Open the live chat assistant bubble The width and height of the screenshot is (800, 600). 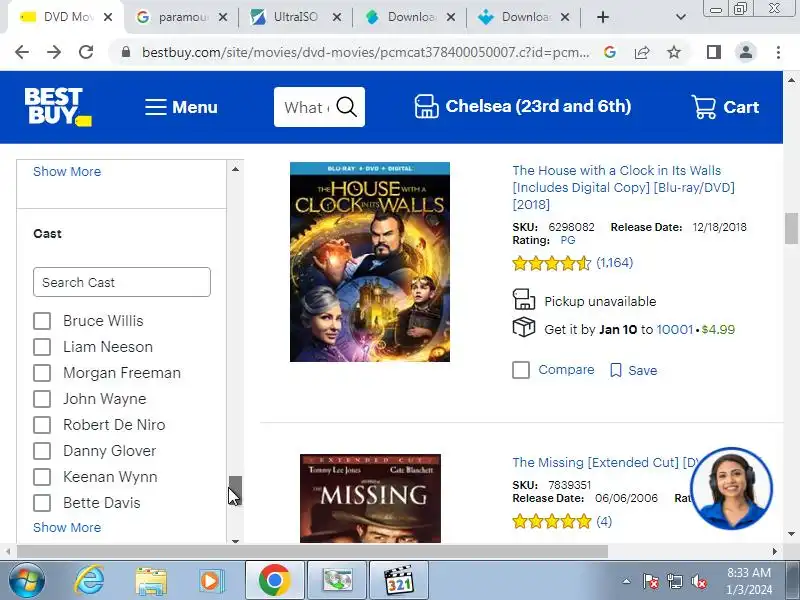click(732, 488)
